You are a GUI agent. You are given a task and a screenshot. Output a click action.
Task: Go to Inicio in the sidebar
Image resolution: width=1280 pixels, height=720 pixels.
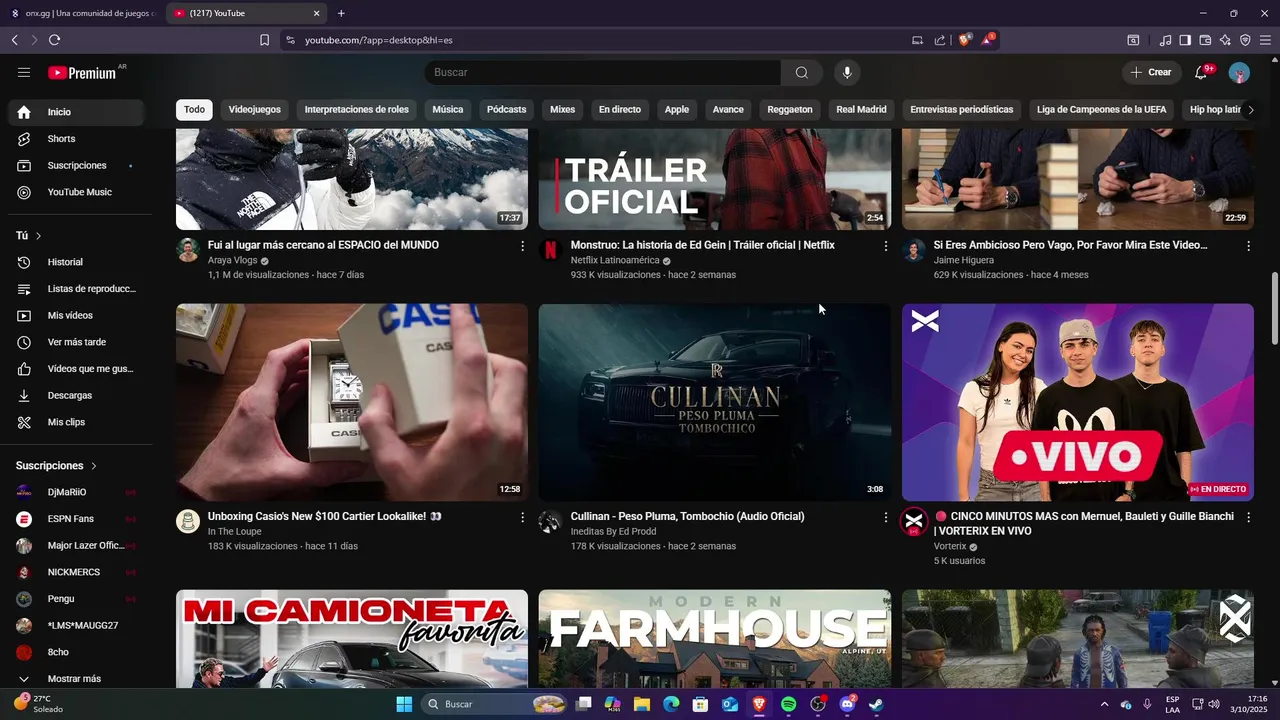click(x=76, y=112)
